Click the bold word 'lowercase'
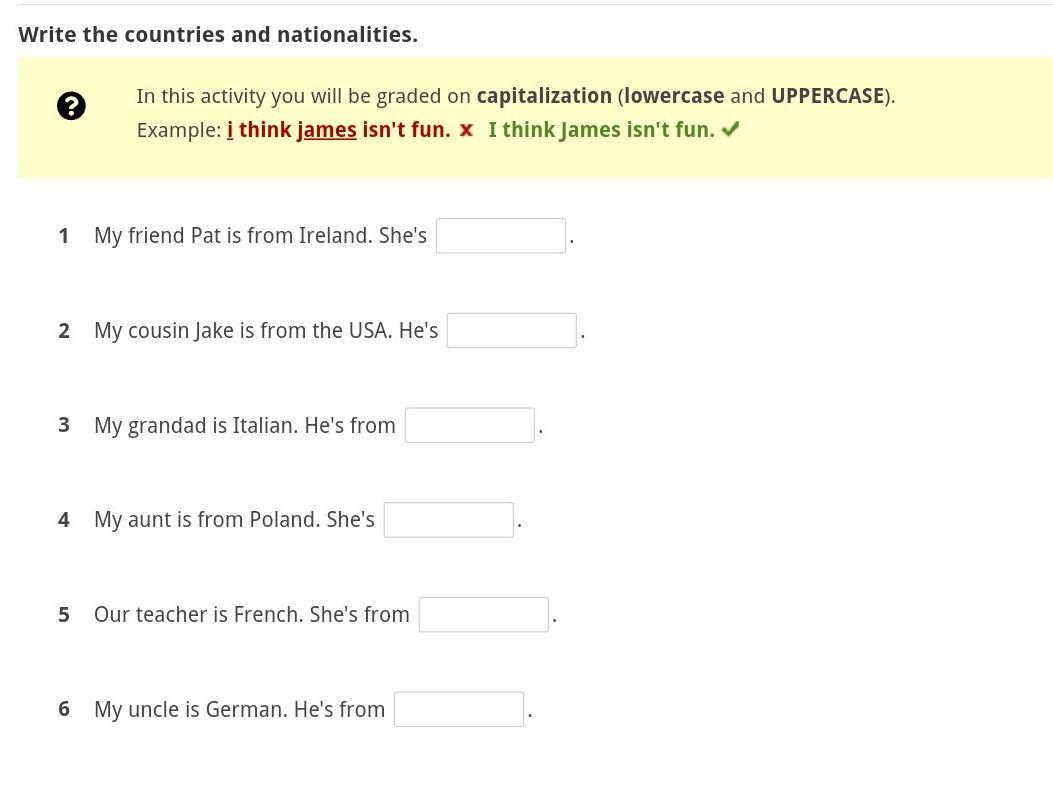This screenshot has height=799, width=1053. (674, 96)
